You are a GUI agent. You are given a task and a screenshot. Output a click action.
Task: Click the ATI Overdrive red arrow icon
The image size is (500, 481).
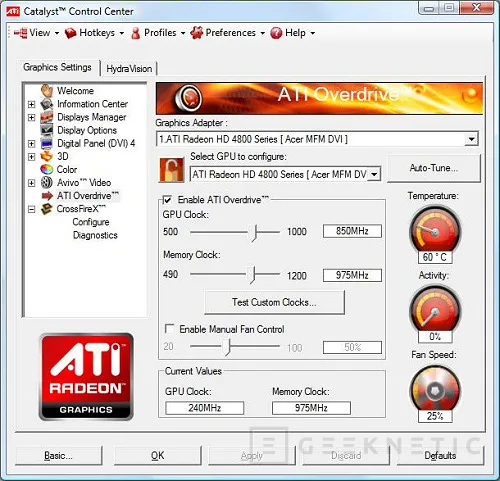[x=47, y=196]
